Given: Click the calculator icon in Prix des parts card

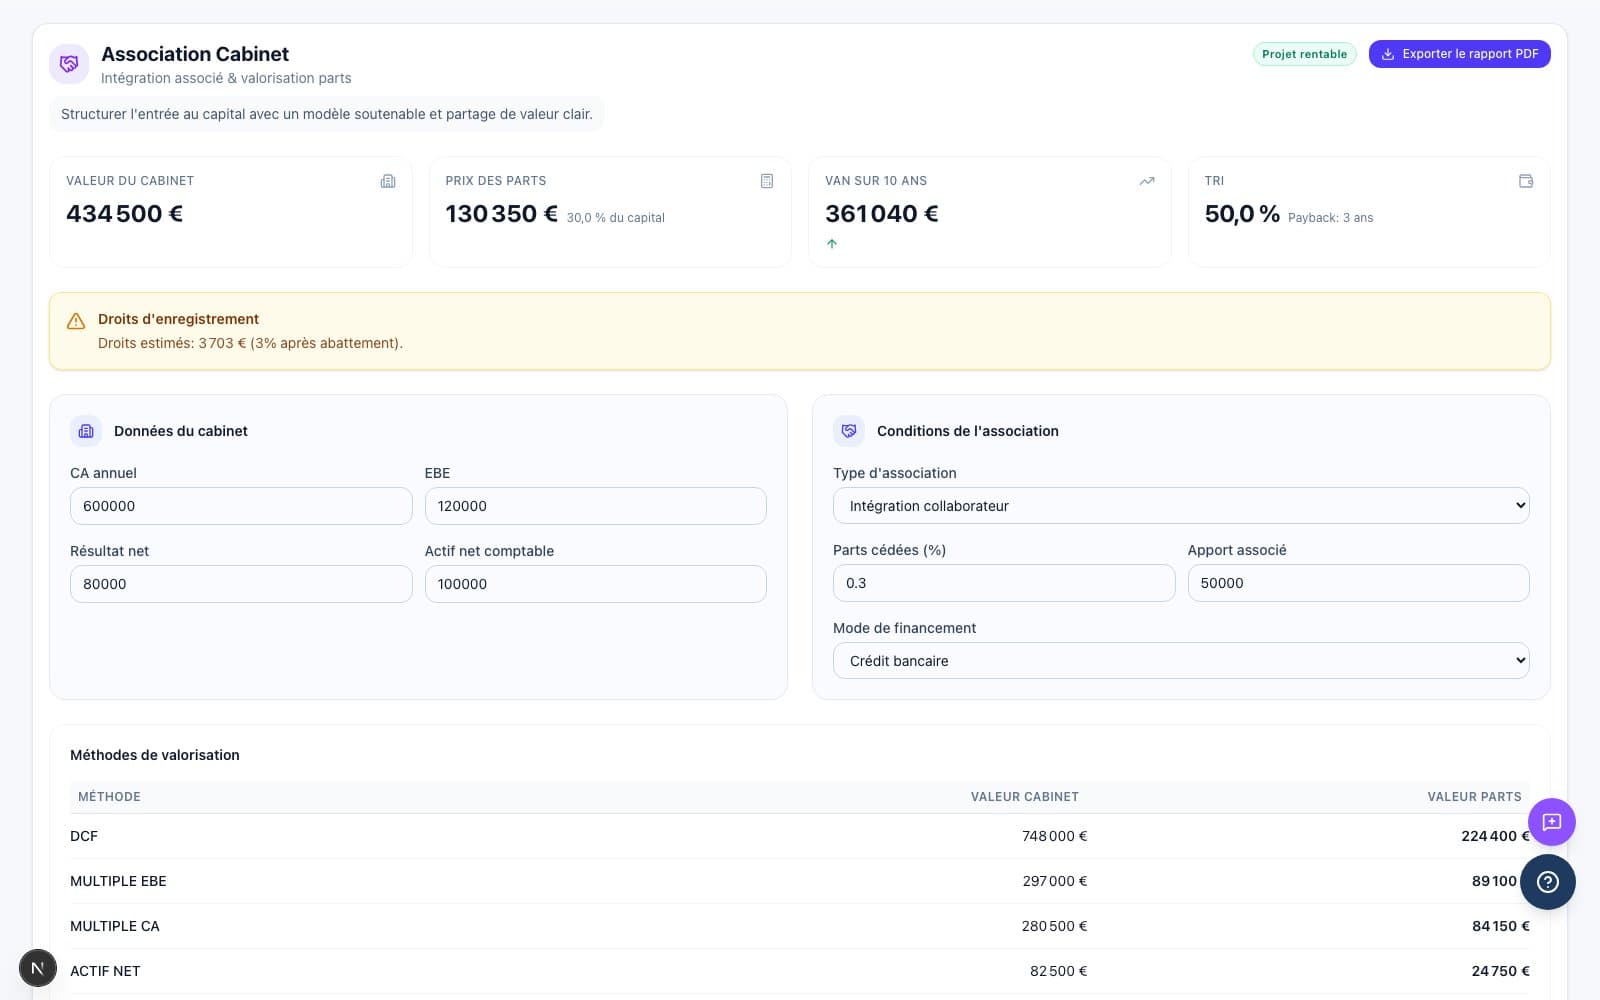Looking at the screenshot, I should [767, 181].
